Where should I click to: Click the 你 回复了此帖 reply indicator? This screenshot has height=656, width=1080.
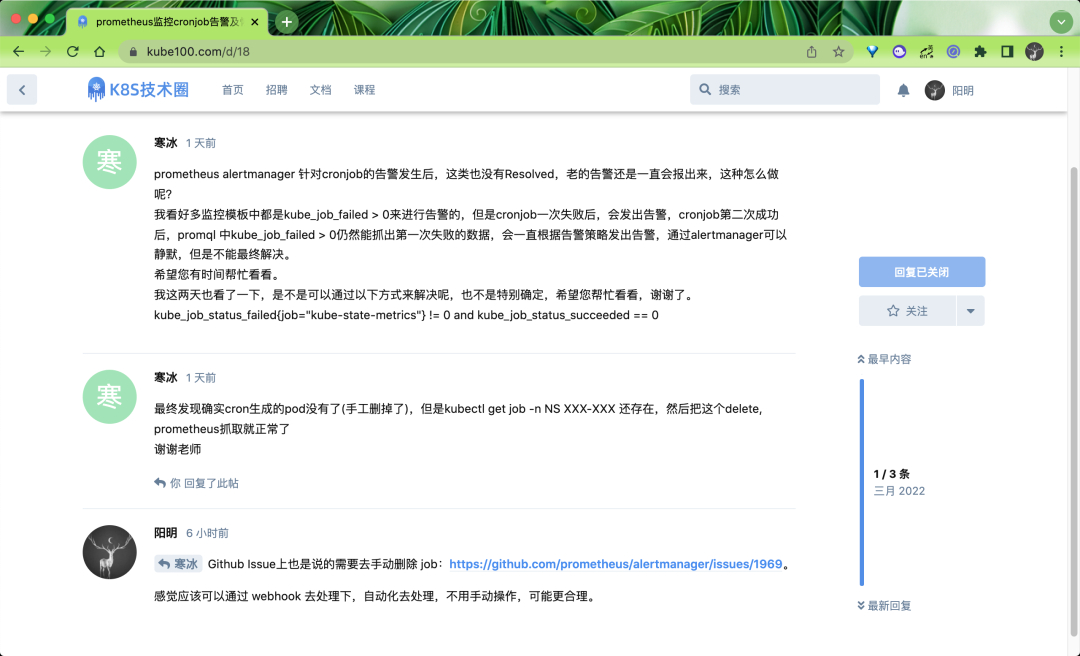(196, 483)
